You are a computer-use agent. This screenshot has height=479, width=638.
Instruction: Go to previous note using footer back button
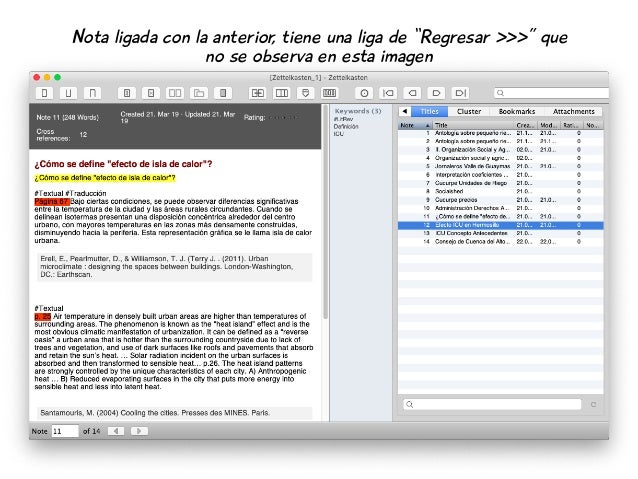tap(116, 431)
